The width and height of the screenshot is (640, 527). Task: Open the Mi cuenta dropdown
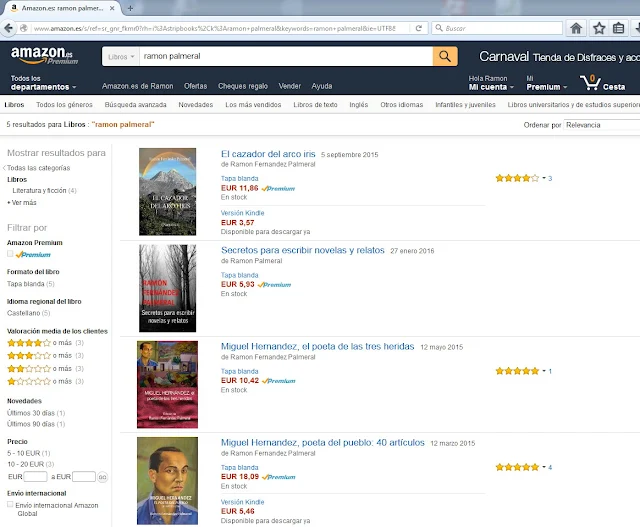[x=491, y=83]
